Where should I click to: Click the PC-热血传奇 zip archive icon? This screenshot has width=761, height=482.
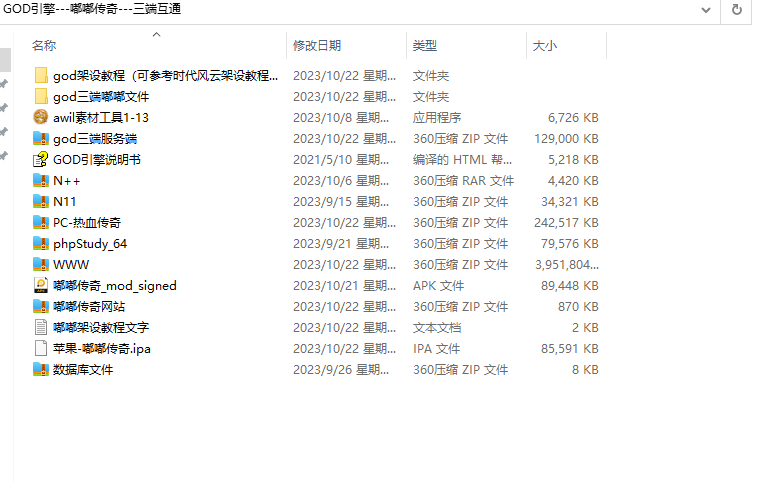point(41,222)
